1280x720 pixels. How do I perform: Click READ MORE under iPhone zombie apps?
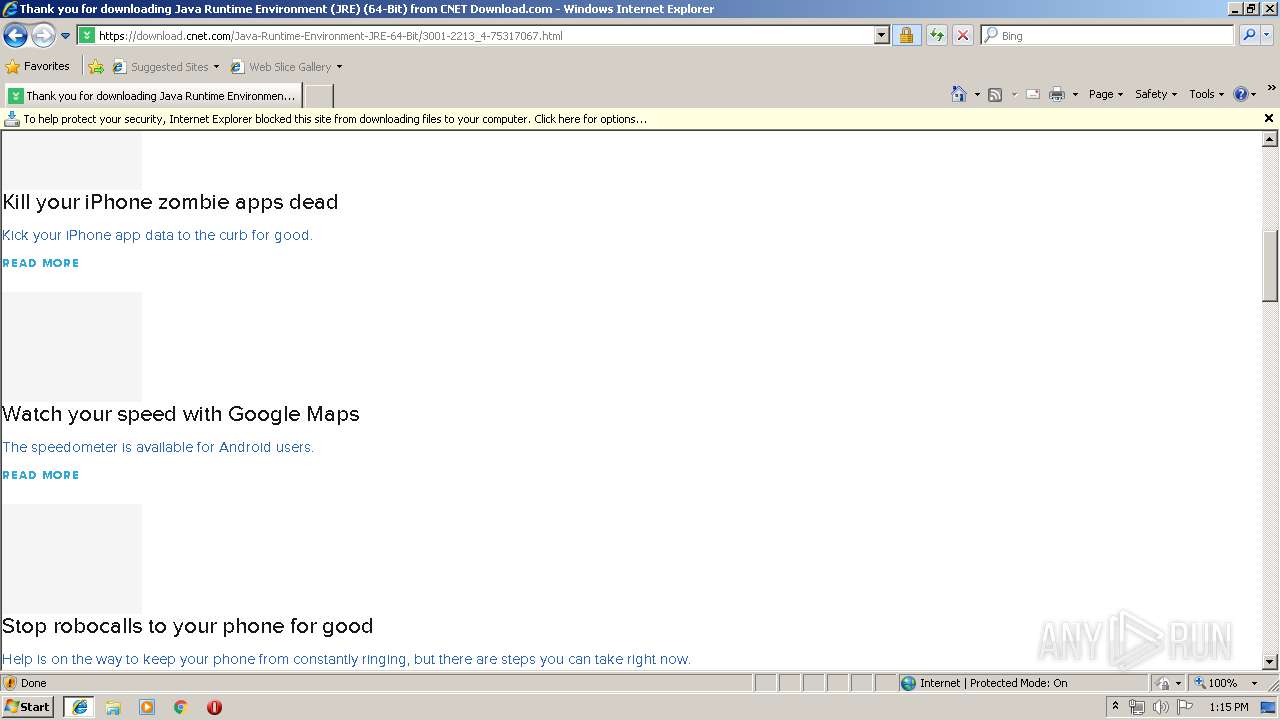pyautogui.click(x=40, y=263)
